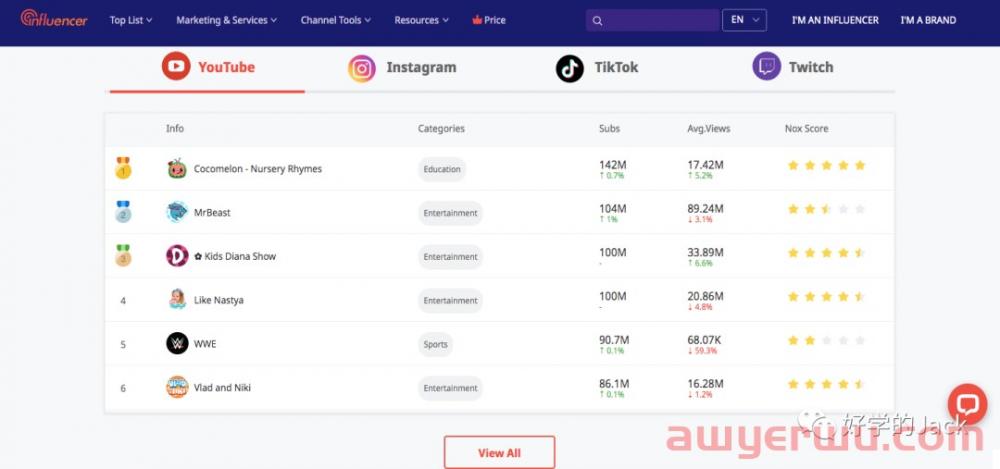Click Vlad and Niki's 86.1M subs

tap(614, 383)
